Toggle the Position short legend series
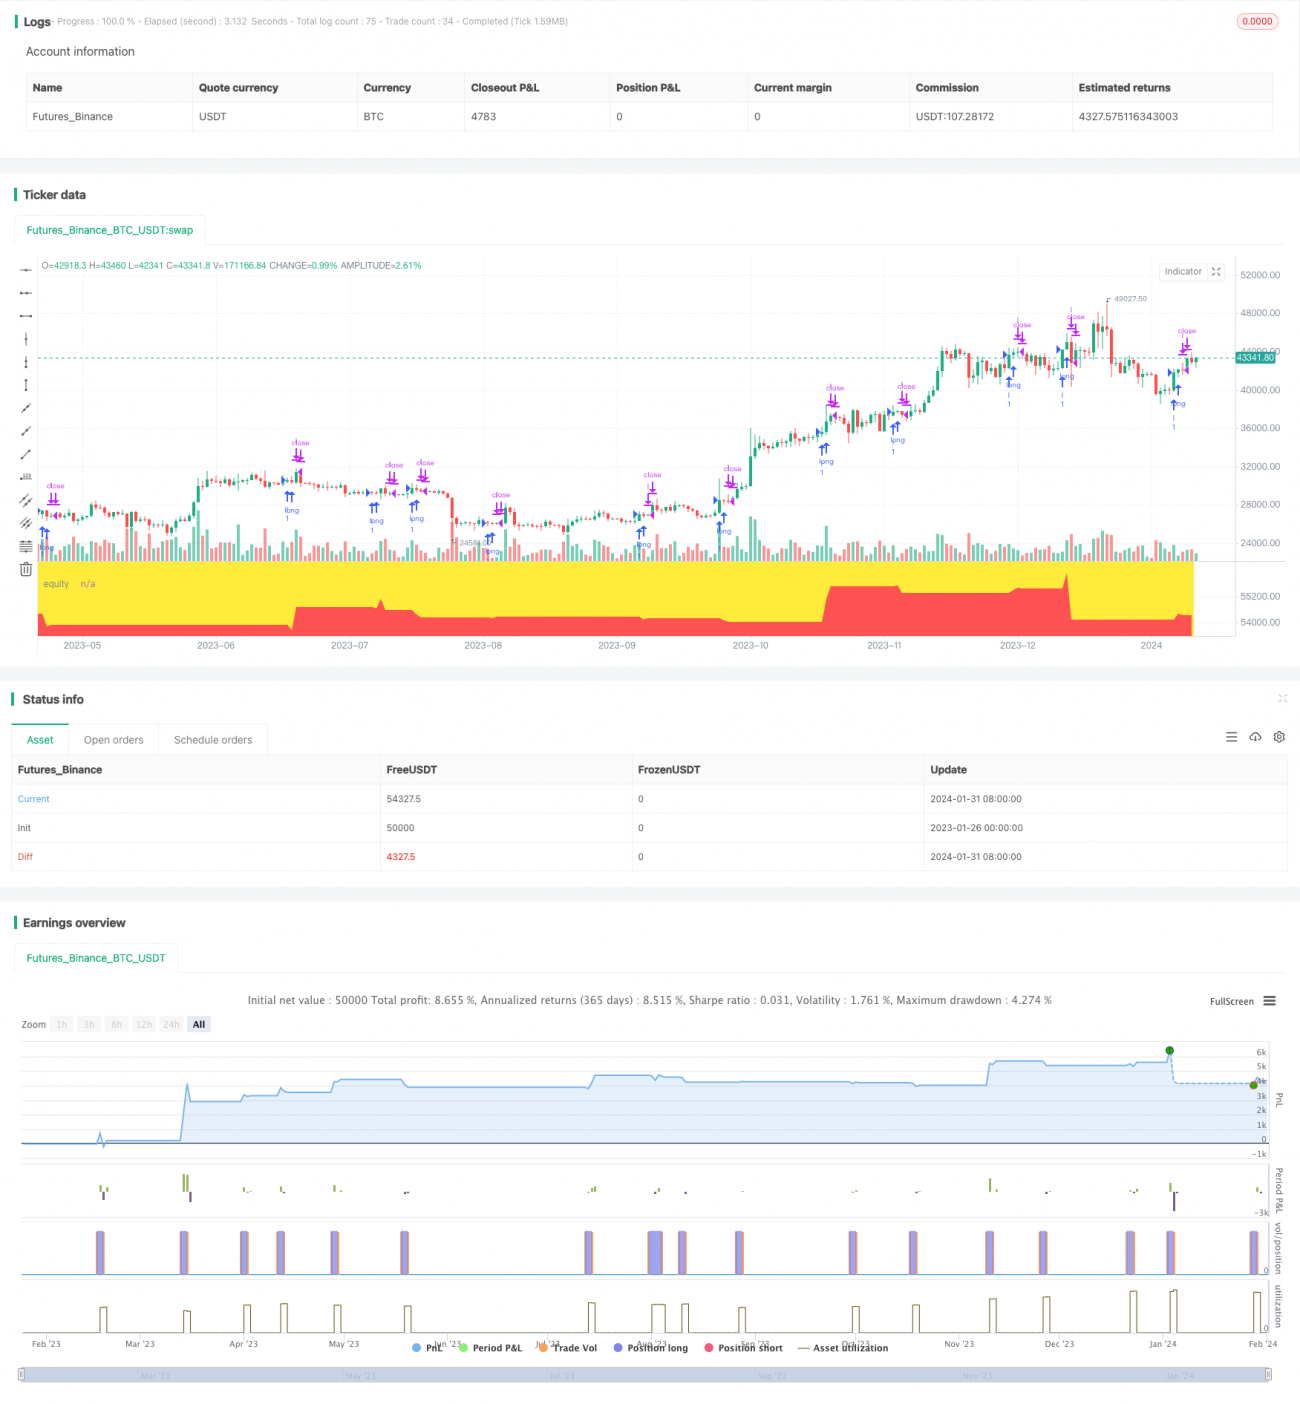Image resolution: width=1300 pixels, height=1404 pixels. point(744,1348)
